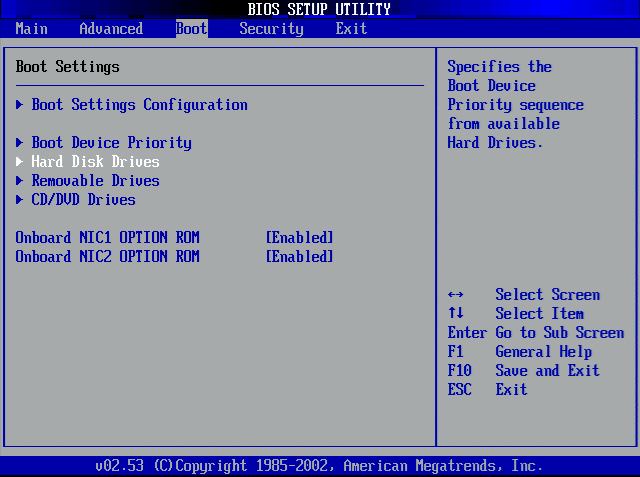Open Boot Settings Configuration submenu
Screen dimensions: 640x477
click(x=140, y=105)
